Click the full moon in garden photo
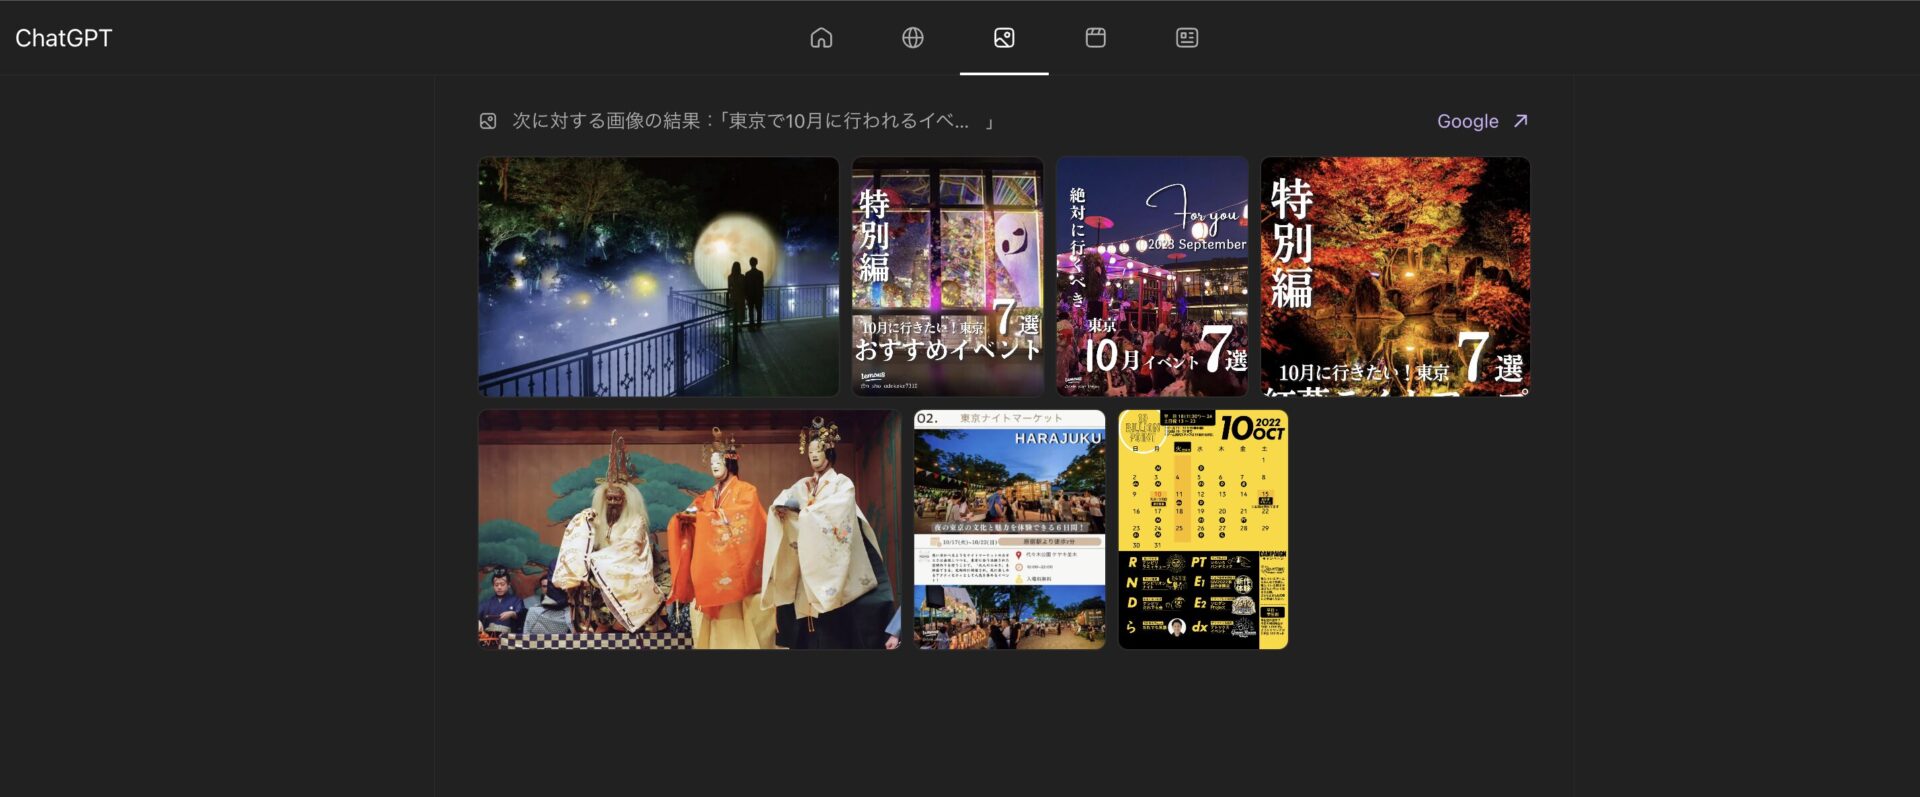This screenshot has height=797, width=1920. pos(735,243)
